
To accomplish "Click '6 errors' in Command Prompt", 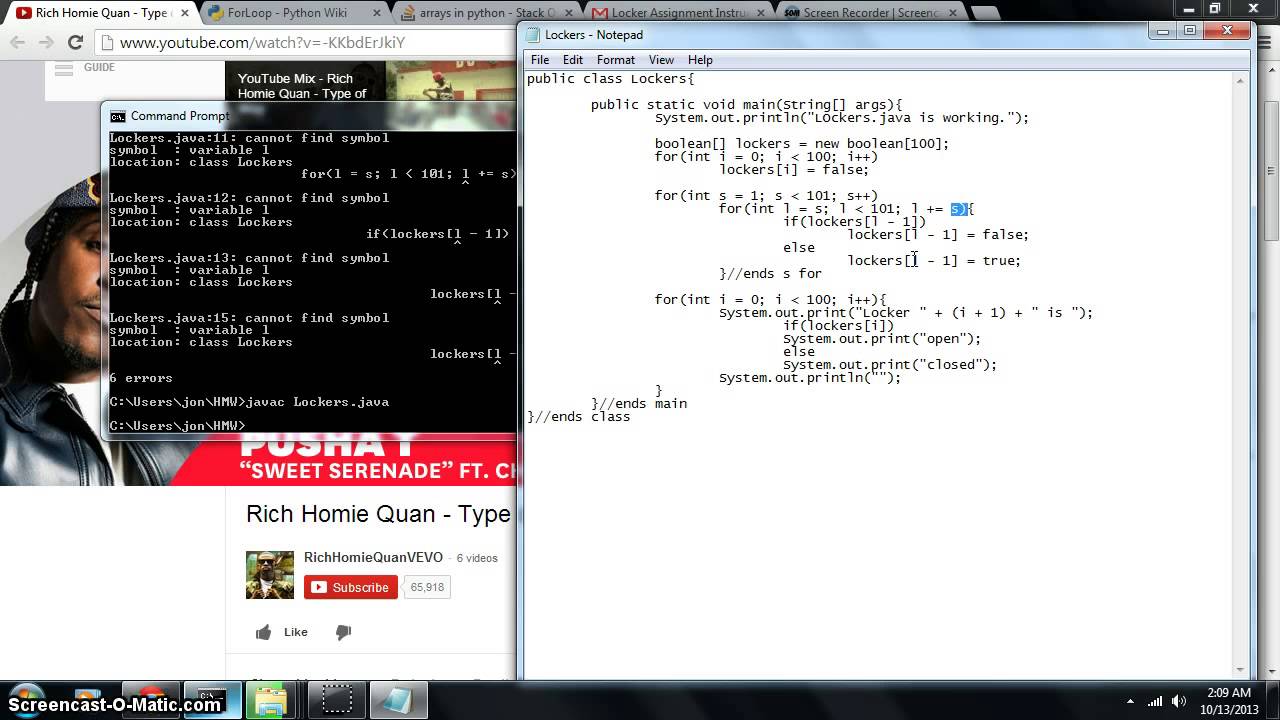I will coord(141,378).
